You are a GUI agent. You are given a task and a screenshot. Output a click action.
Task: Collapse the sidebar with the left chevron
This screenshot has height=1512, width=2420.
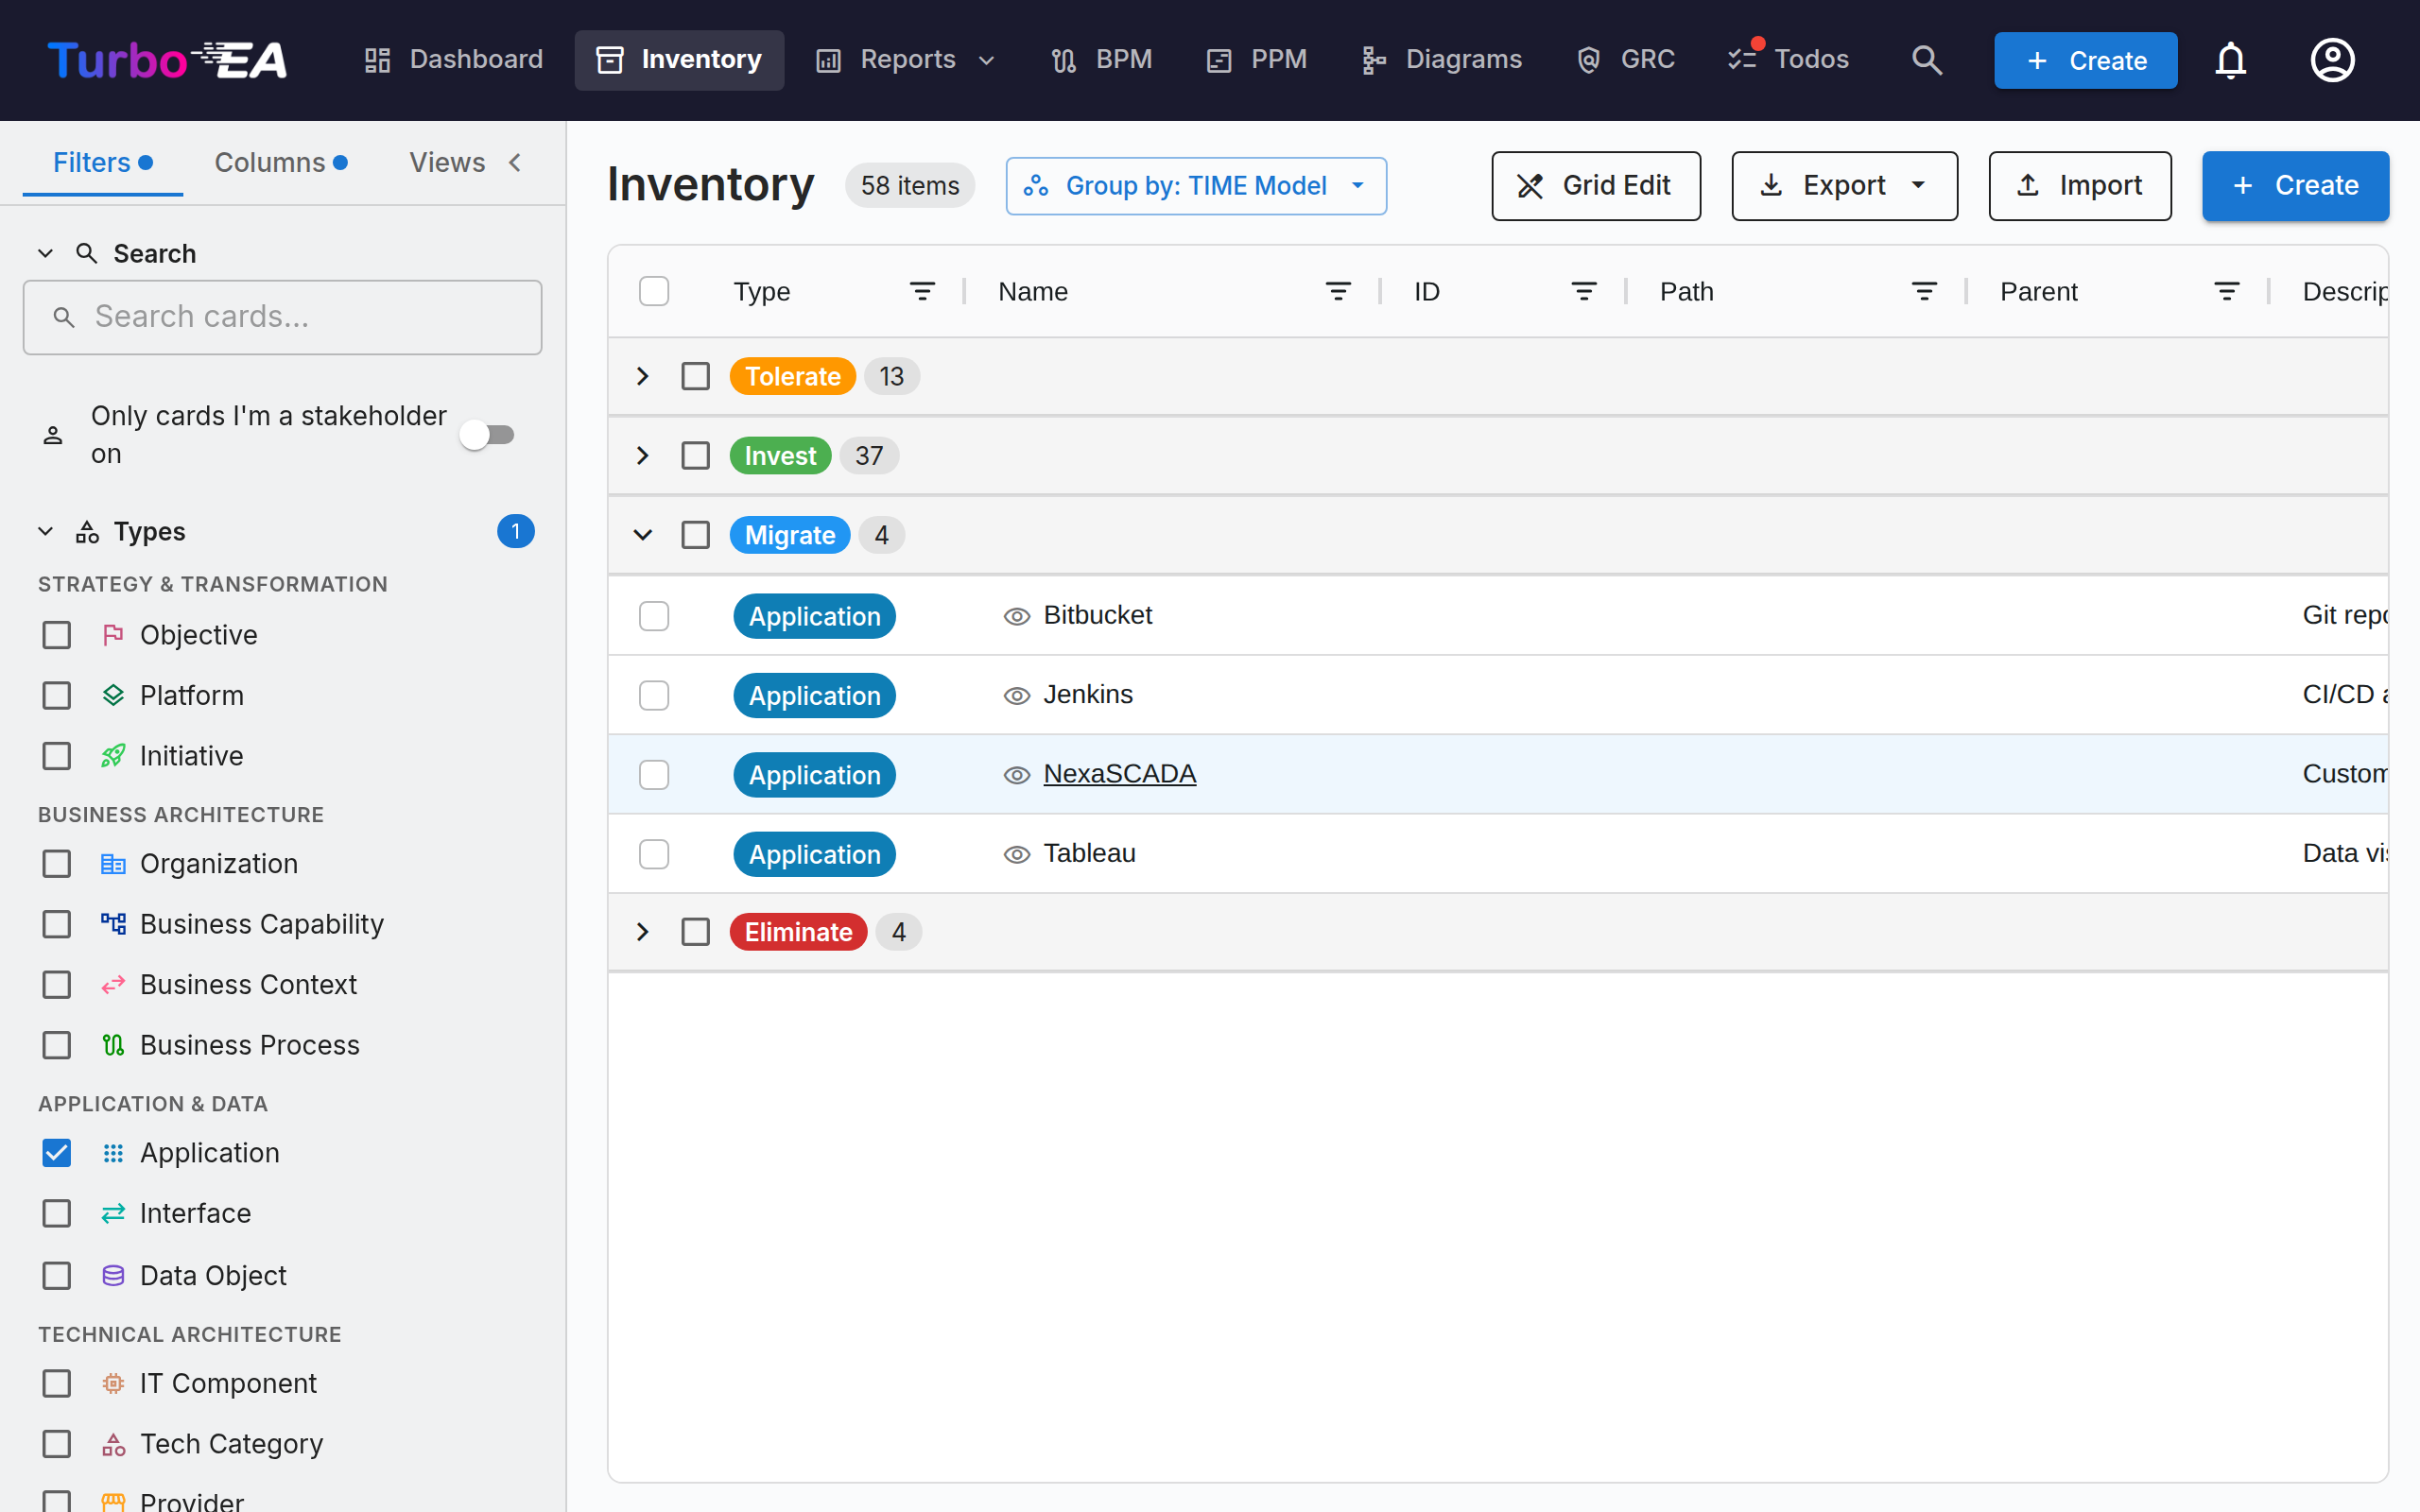coord(515,162)
